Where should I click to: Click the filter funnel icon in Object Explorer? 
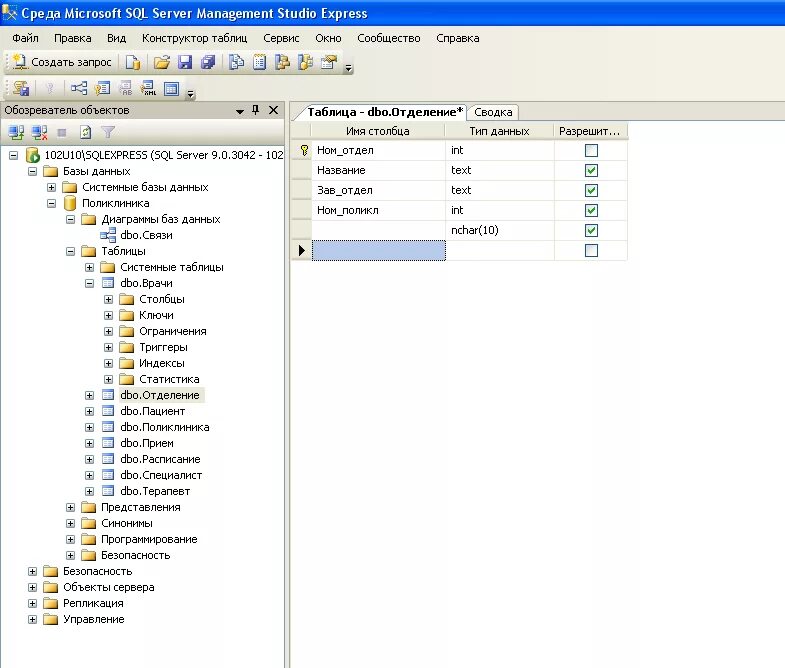click(x=108, y=132)
